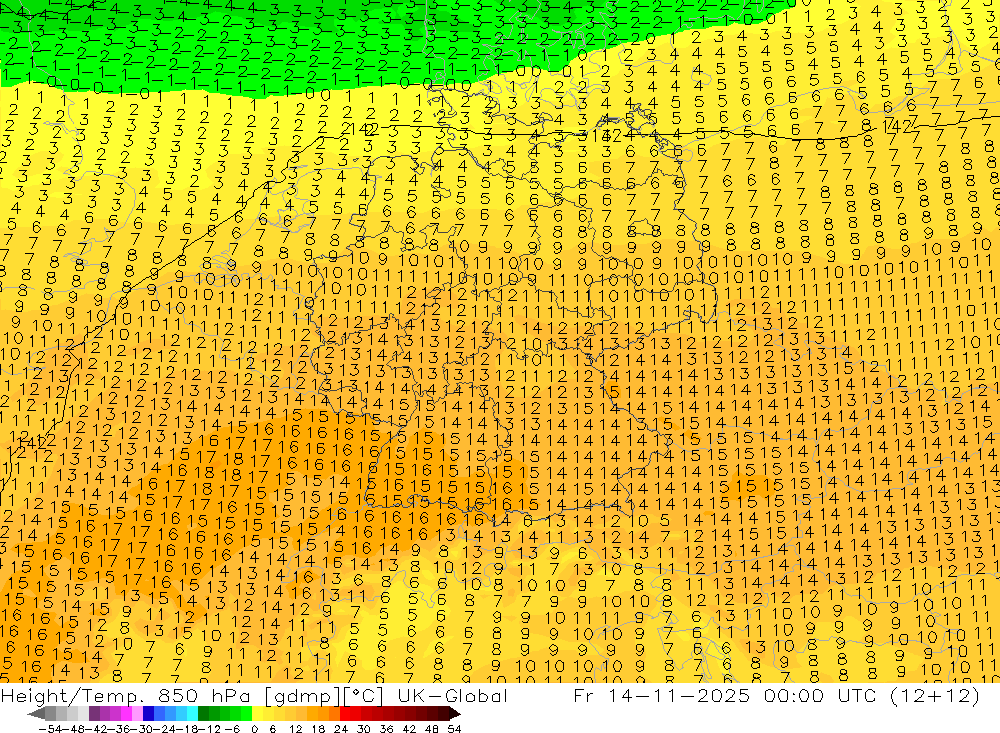Viewport: 1000px width, 733px height.
Task: Select the [°C] units label in title
Action: pyautogui.click(x=362, y=695)
